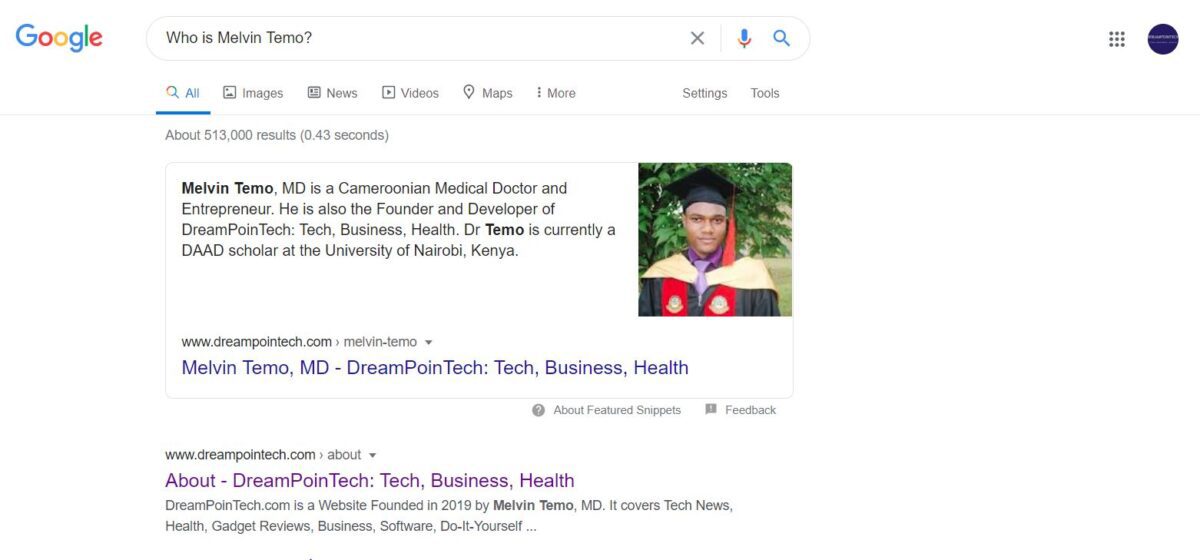Open the account profile avatar
The image size is (1200, 560).
point(1163,39)
